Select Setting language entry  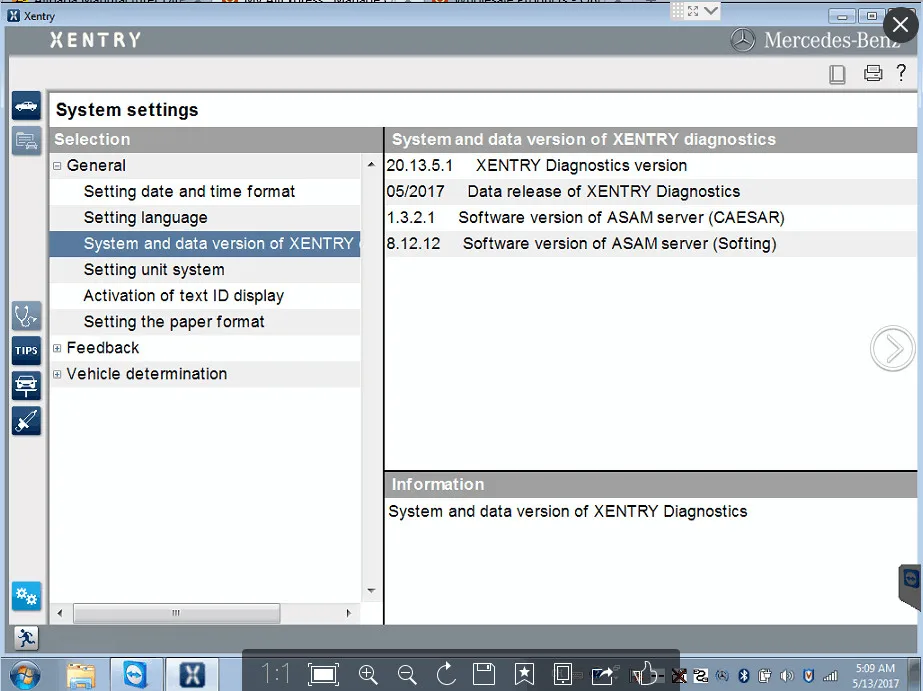205,218
